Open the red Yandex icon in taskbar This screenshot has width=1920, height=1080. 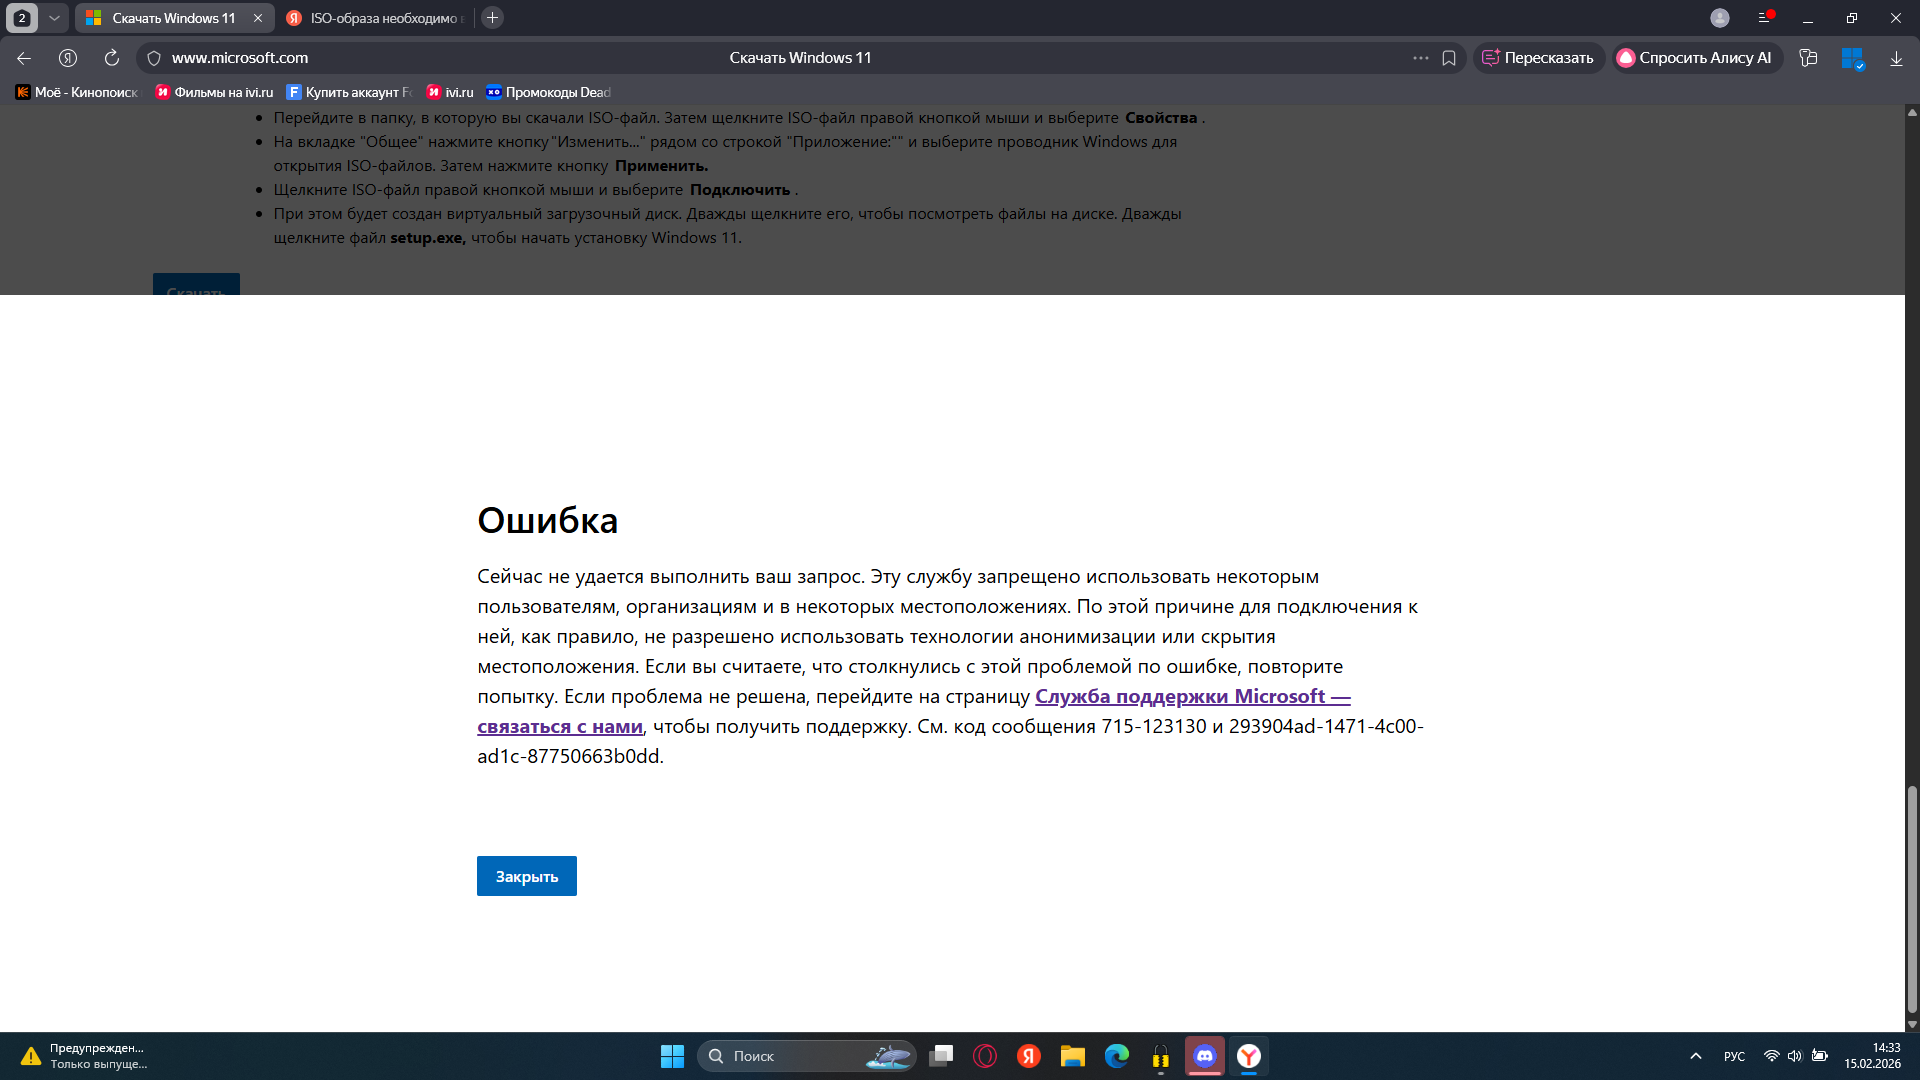1029,1056
